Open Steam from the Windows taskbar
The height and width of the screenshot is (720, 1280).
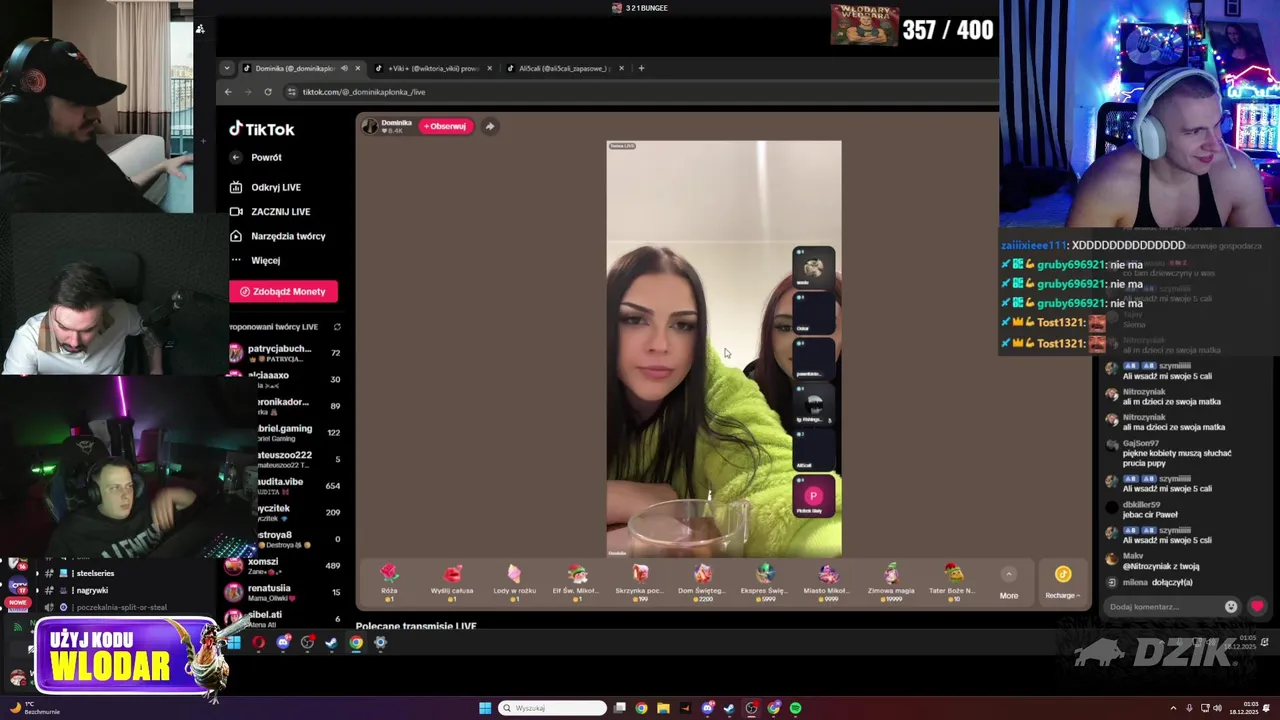click(729, 708)
